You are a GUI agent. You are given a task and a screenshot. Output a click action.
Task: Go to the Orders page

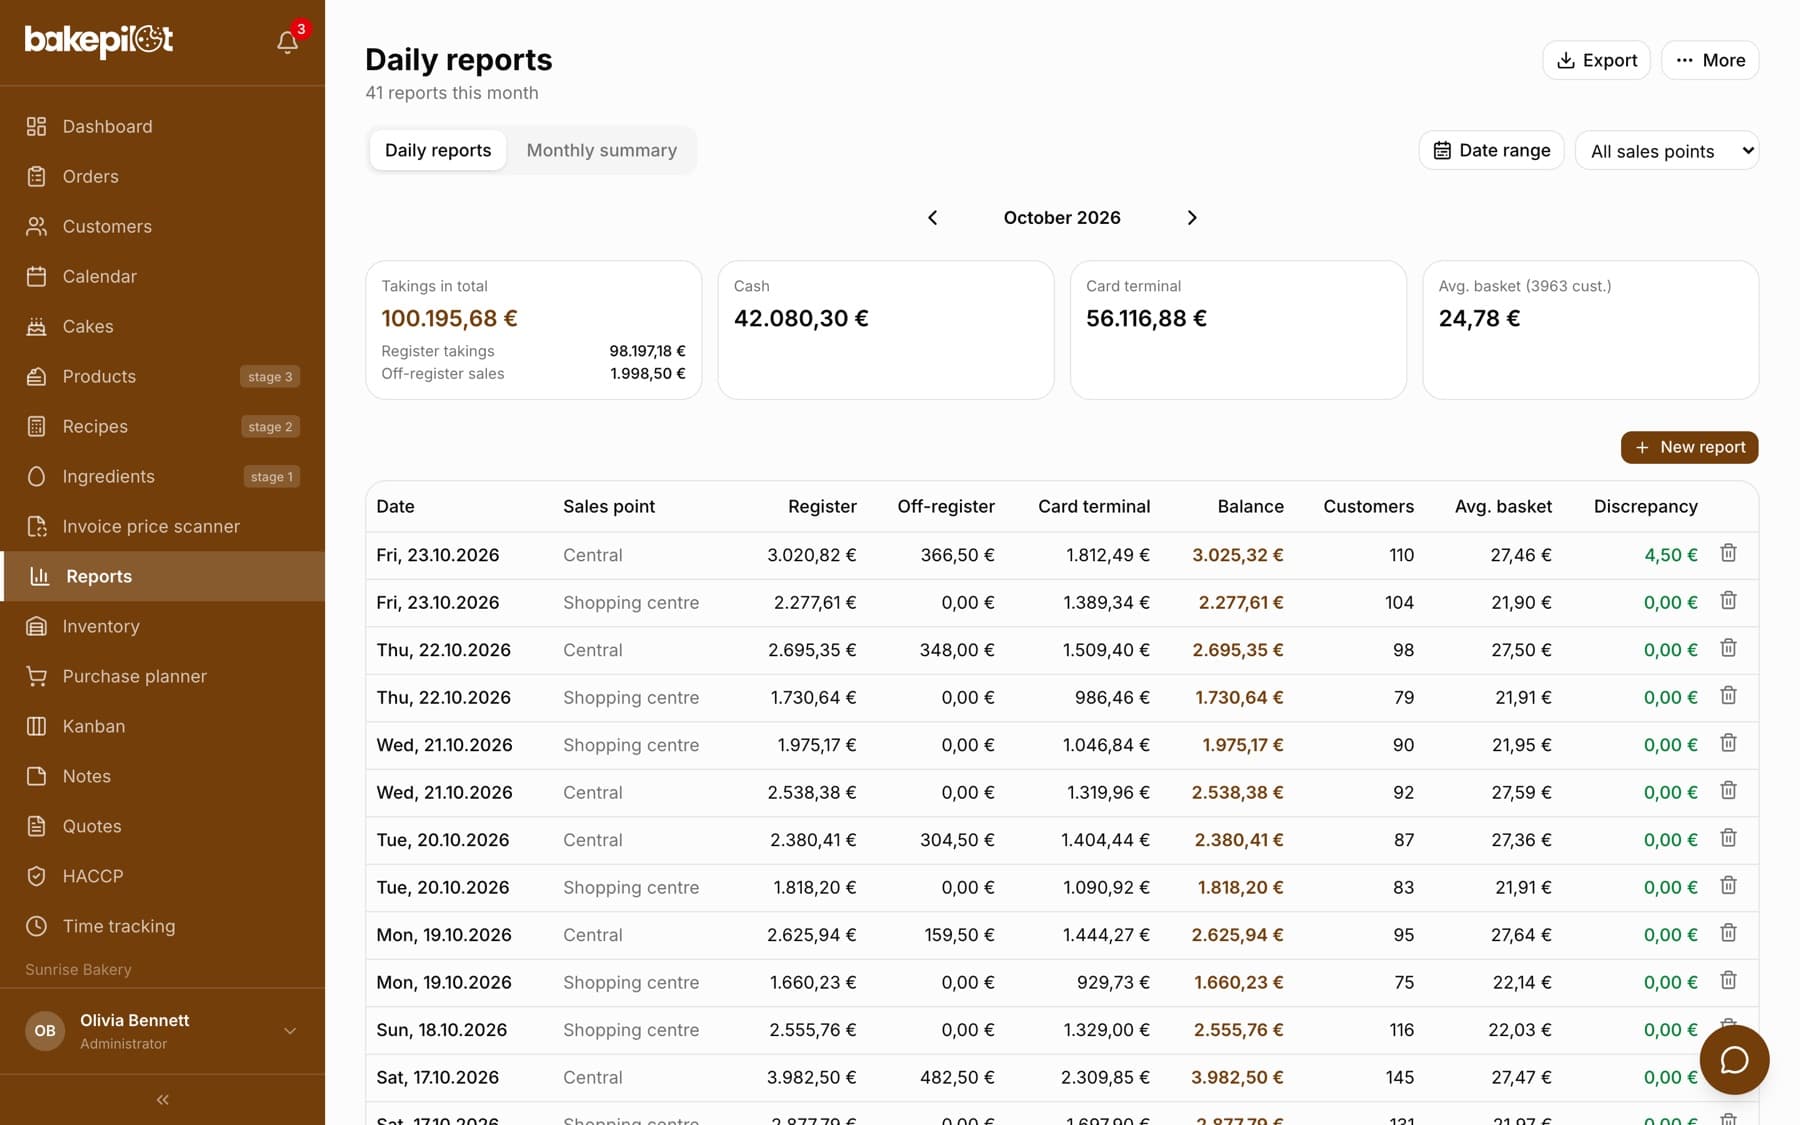(x=162, y=176)
